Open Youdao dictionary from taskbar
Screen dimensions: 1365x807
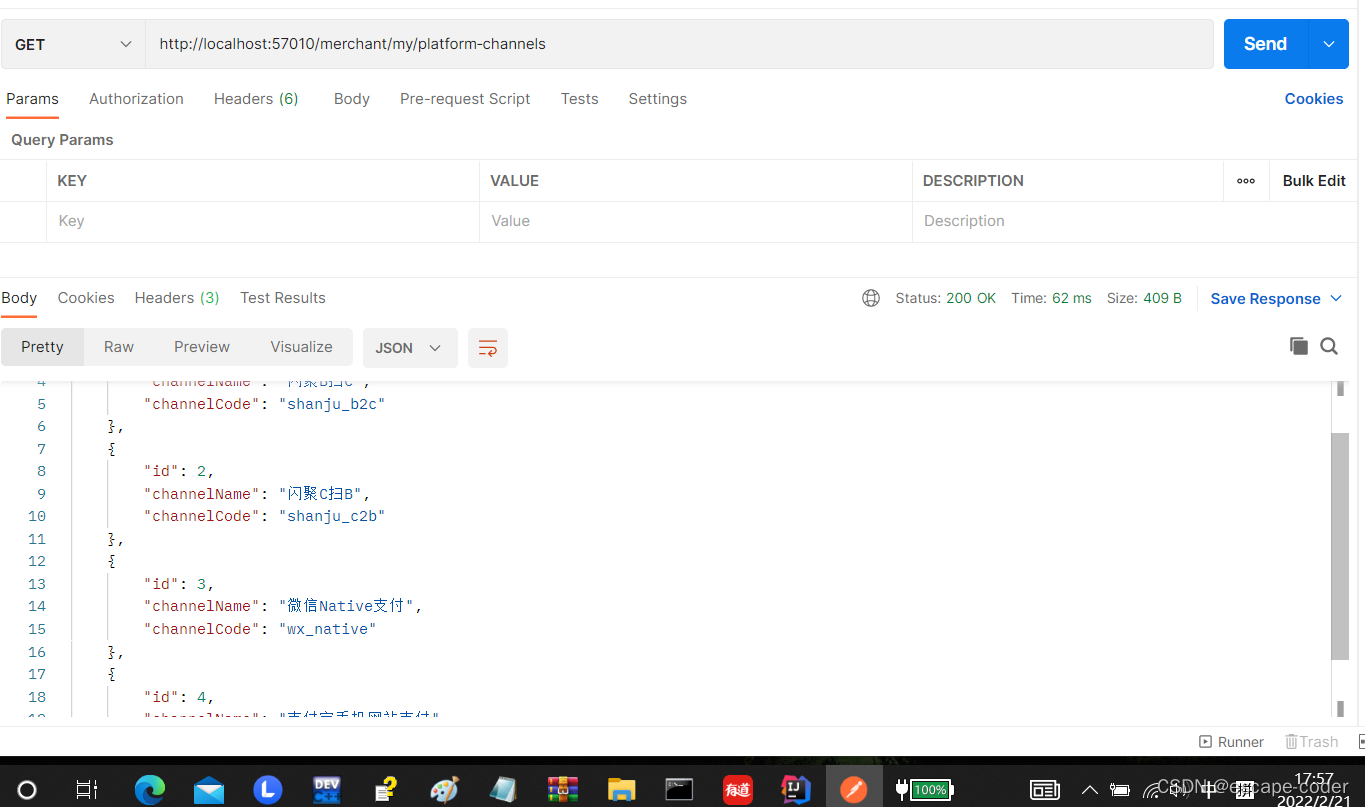pos(738,790)
